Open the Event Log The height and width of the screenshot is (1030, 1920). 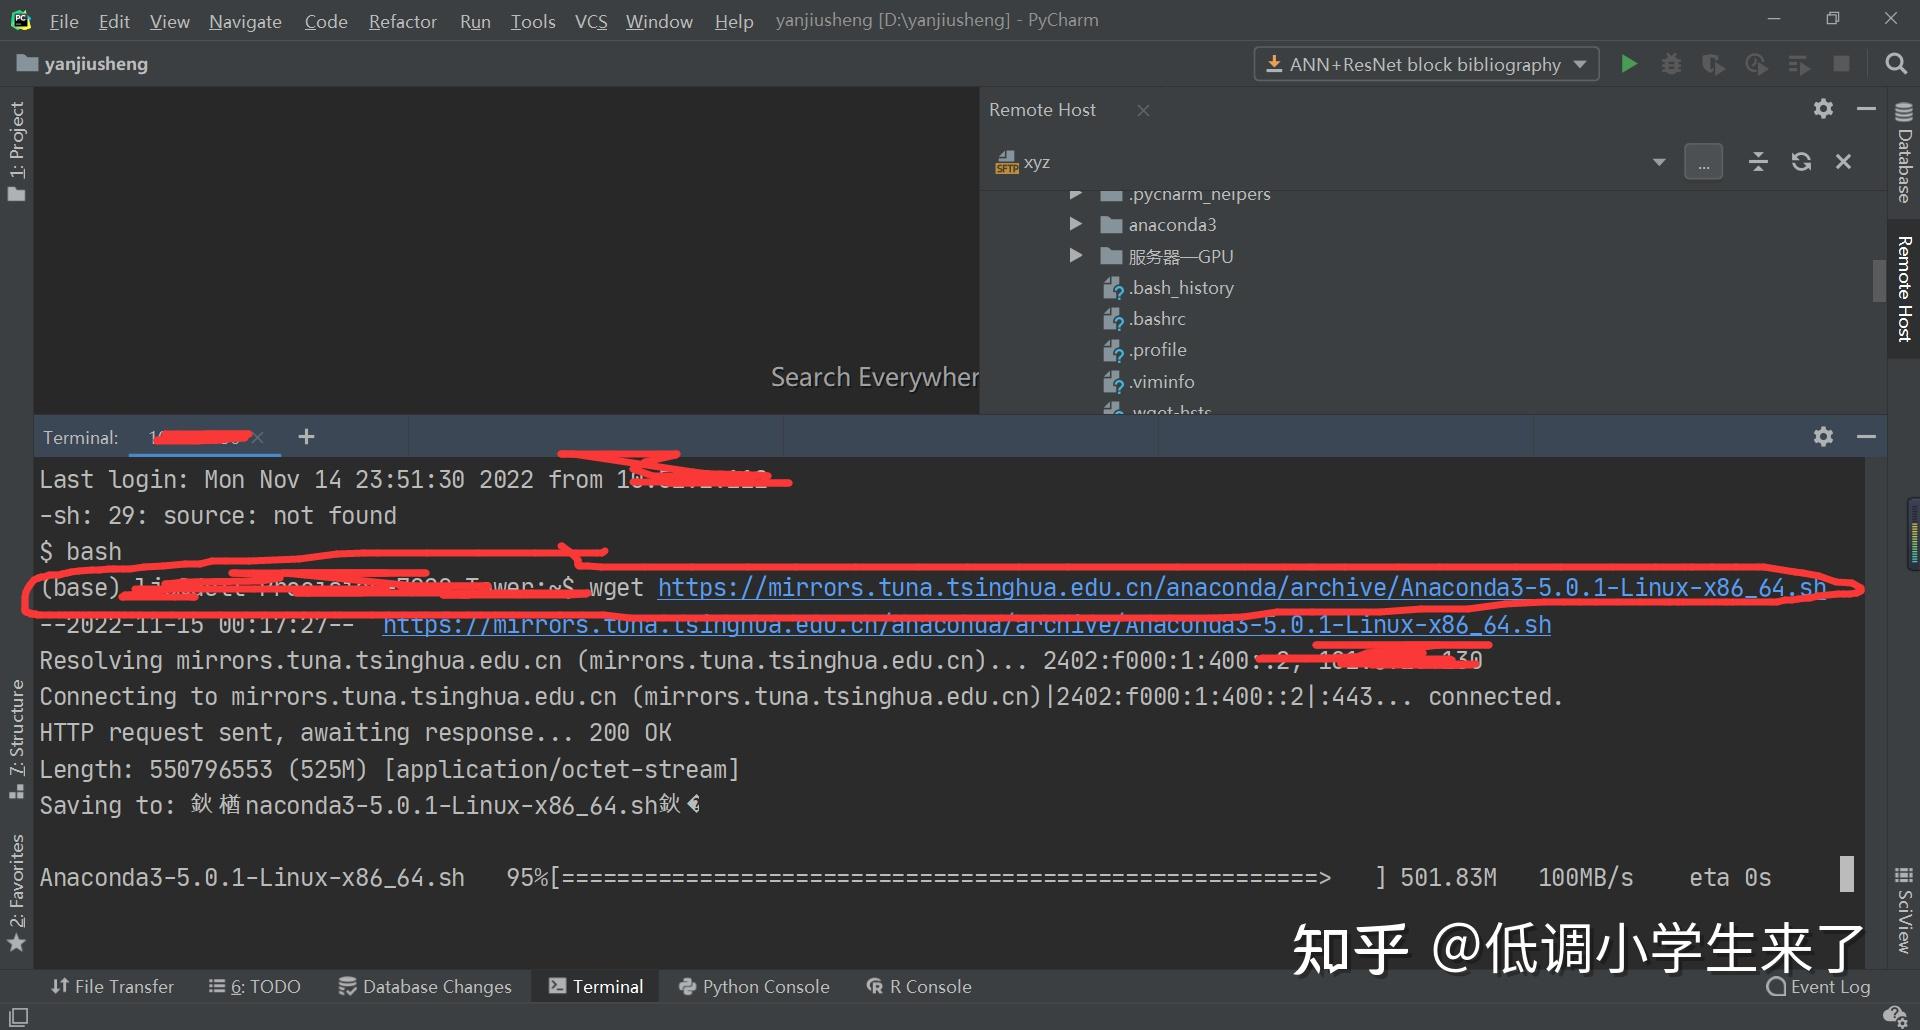point(1819,987)
